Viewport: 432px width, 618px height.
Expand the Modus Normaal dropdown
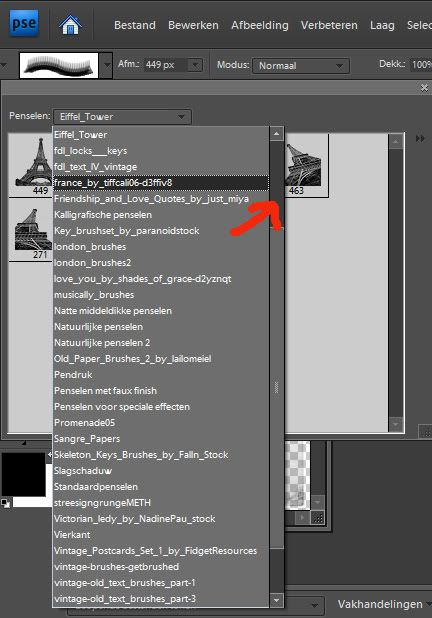[x=301, y=66]
